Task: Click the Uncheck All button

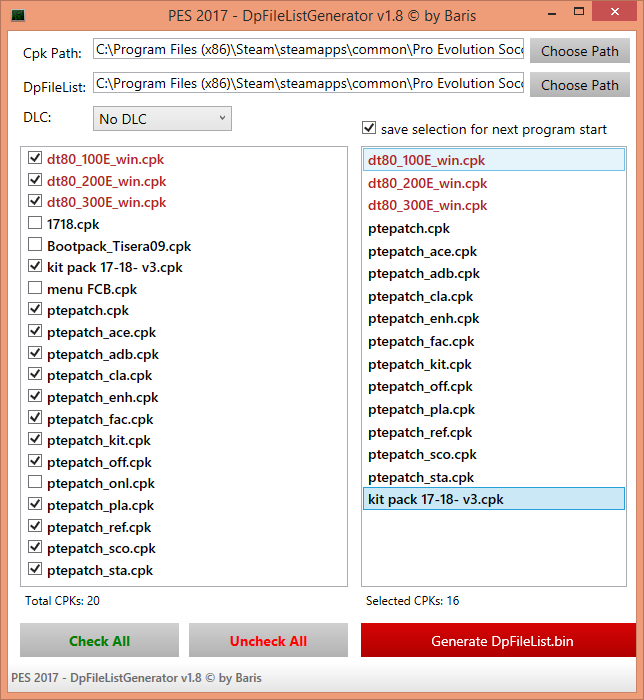Action: coord(268,641)
